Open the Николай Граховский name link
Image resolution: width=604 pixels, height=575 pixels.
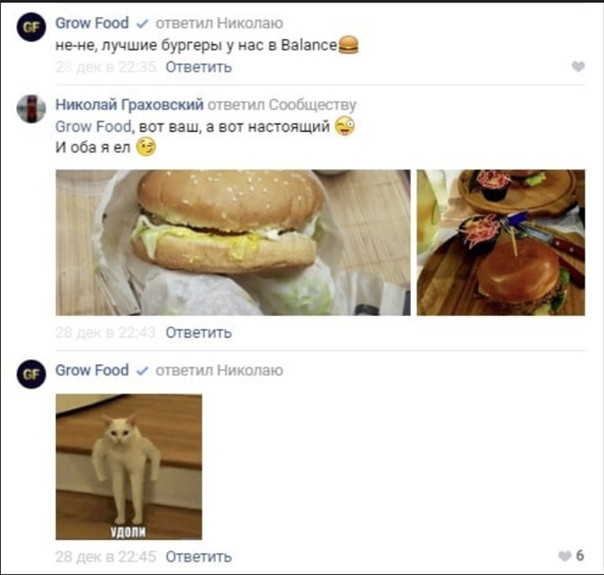pos(129,105)
